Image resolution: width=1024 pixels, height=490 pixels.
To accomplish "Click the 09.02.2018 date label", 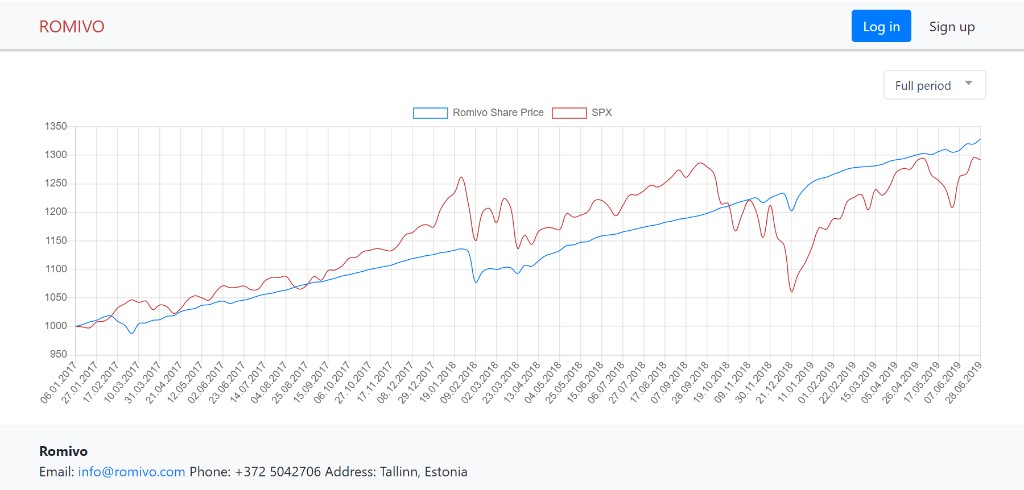I will coord(459,383).
